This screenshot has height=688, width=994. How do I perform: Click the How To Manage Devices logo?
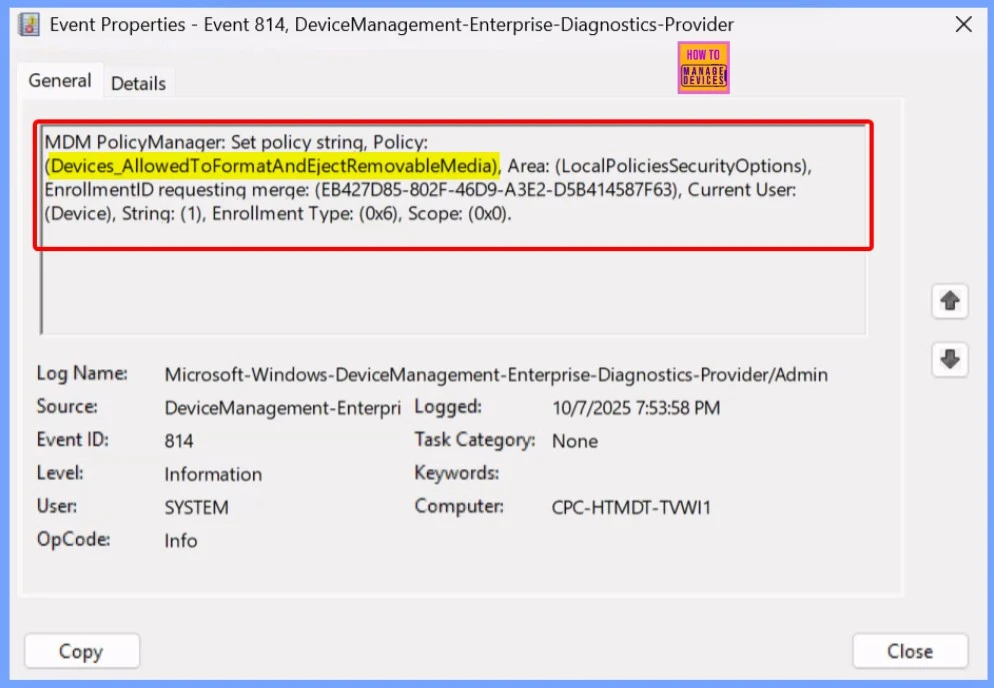pos(703,68)
